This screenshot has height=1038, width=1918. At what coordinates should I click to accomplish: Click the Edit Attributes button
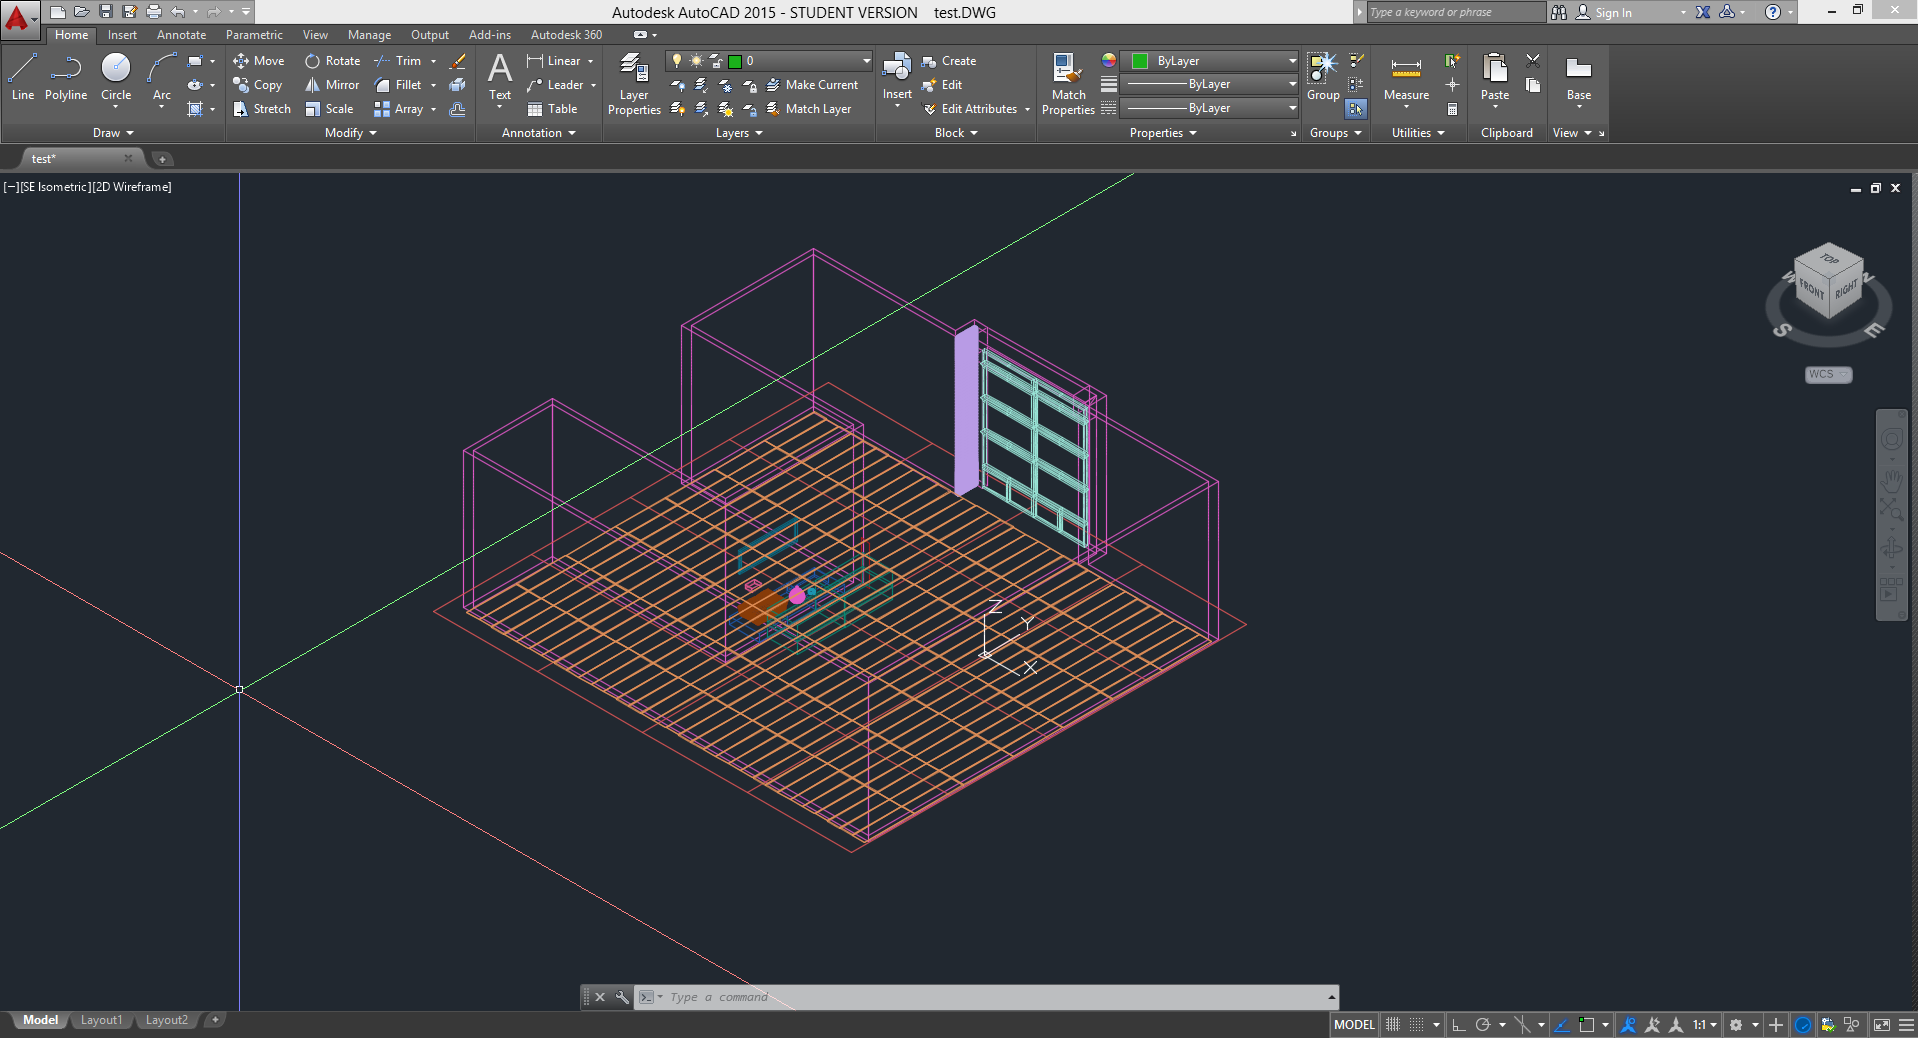click(x=975, y=109)
